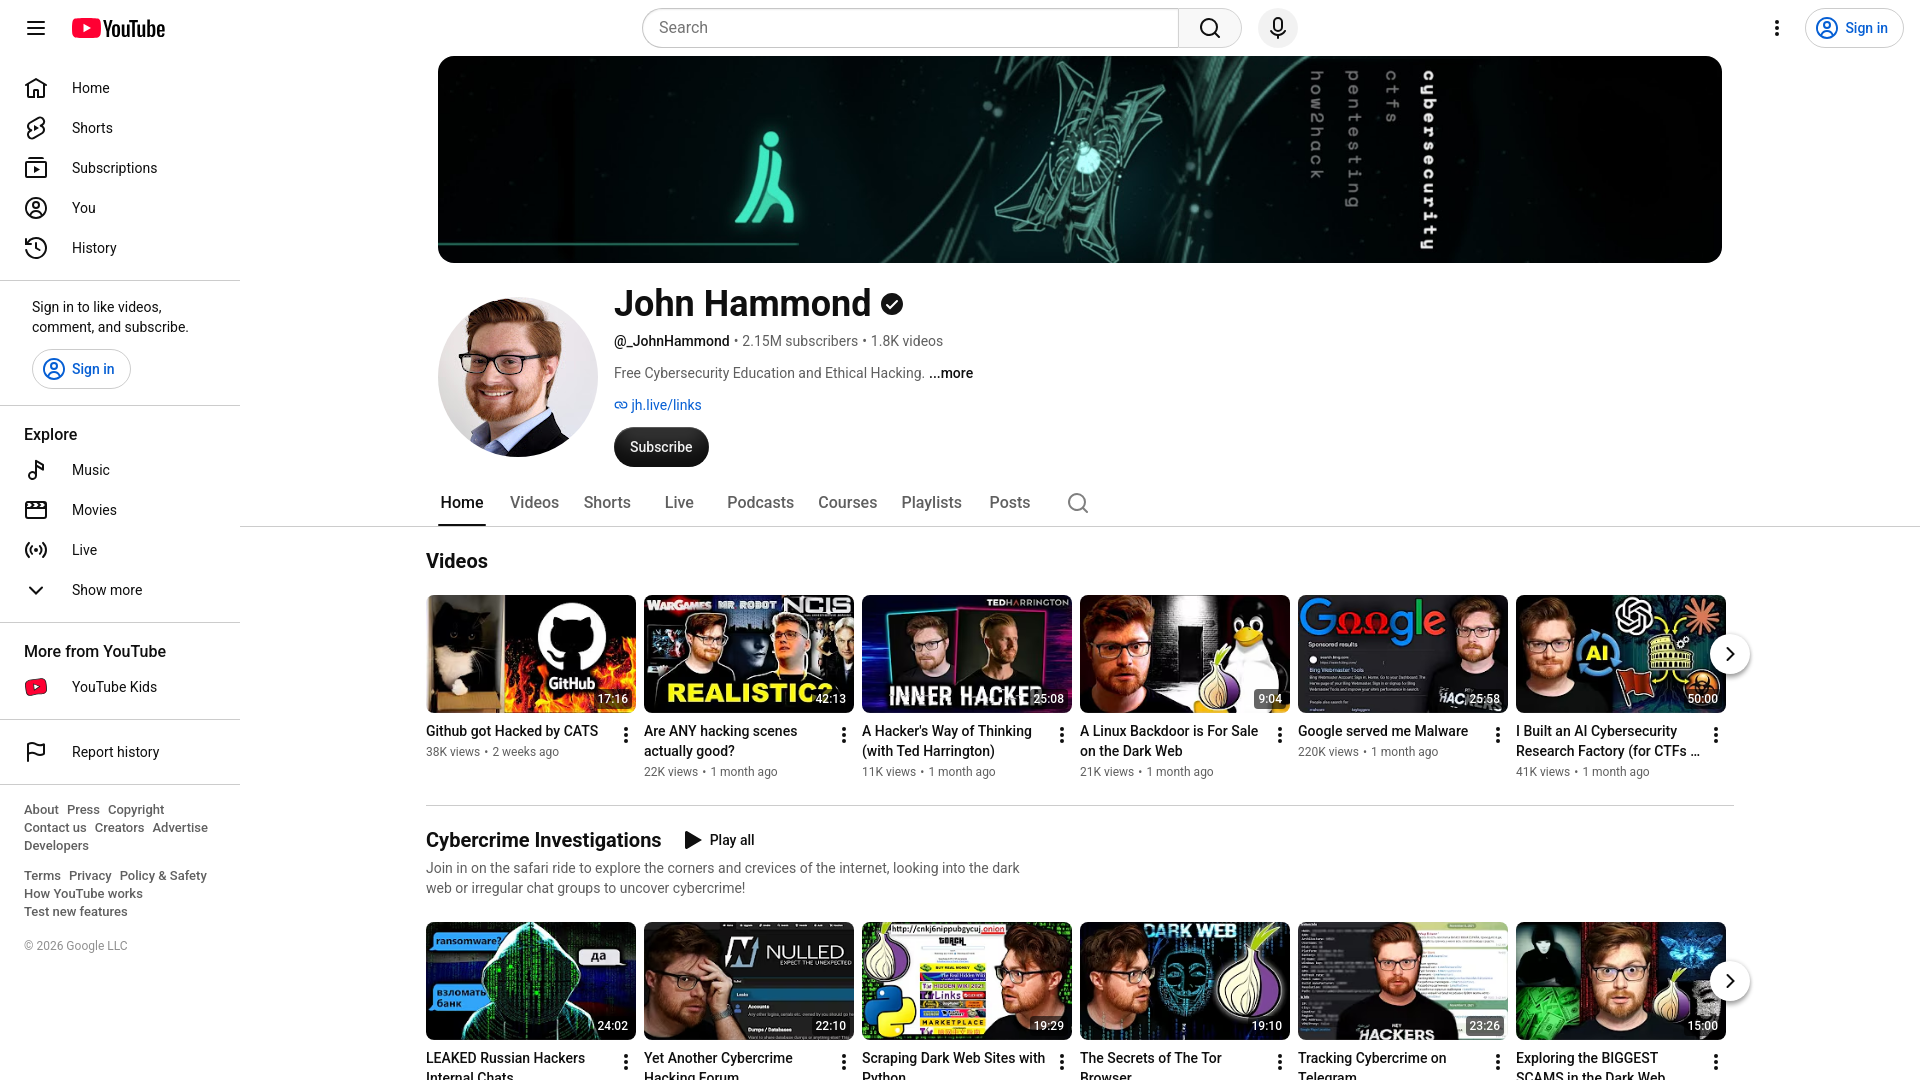Screen dimensions: 1920x1080
Task: Open the hamburger guide menu
Action: (x=36, y=28)
